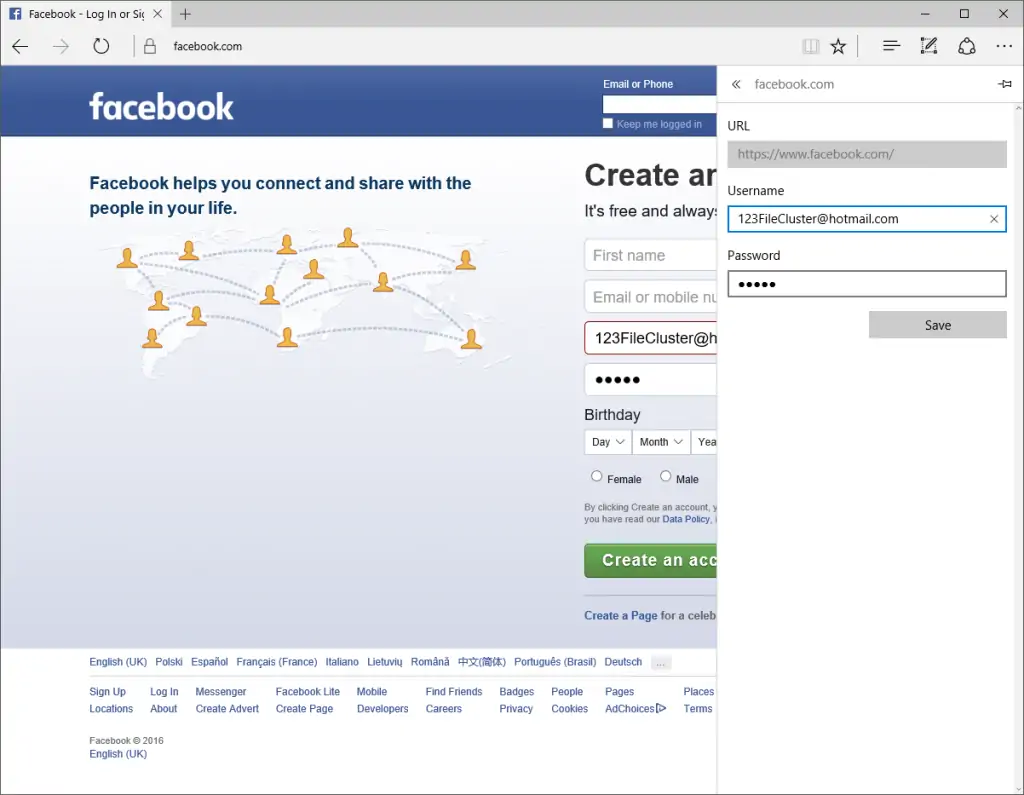This screenshot has width=1024, height=795.
Task: Collapse the facebook.com side panel with double chevron
Action: click(736, 84)
